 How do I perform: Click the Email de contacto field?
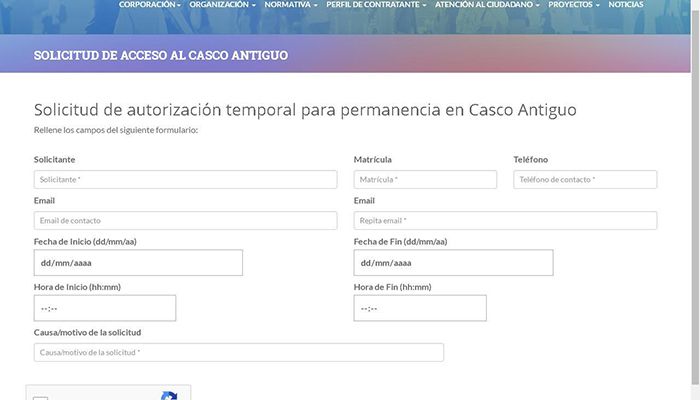pyautogui.click(x=185, y=221)
